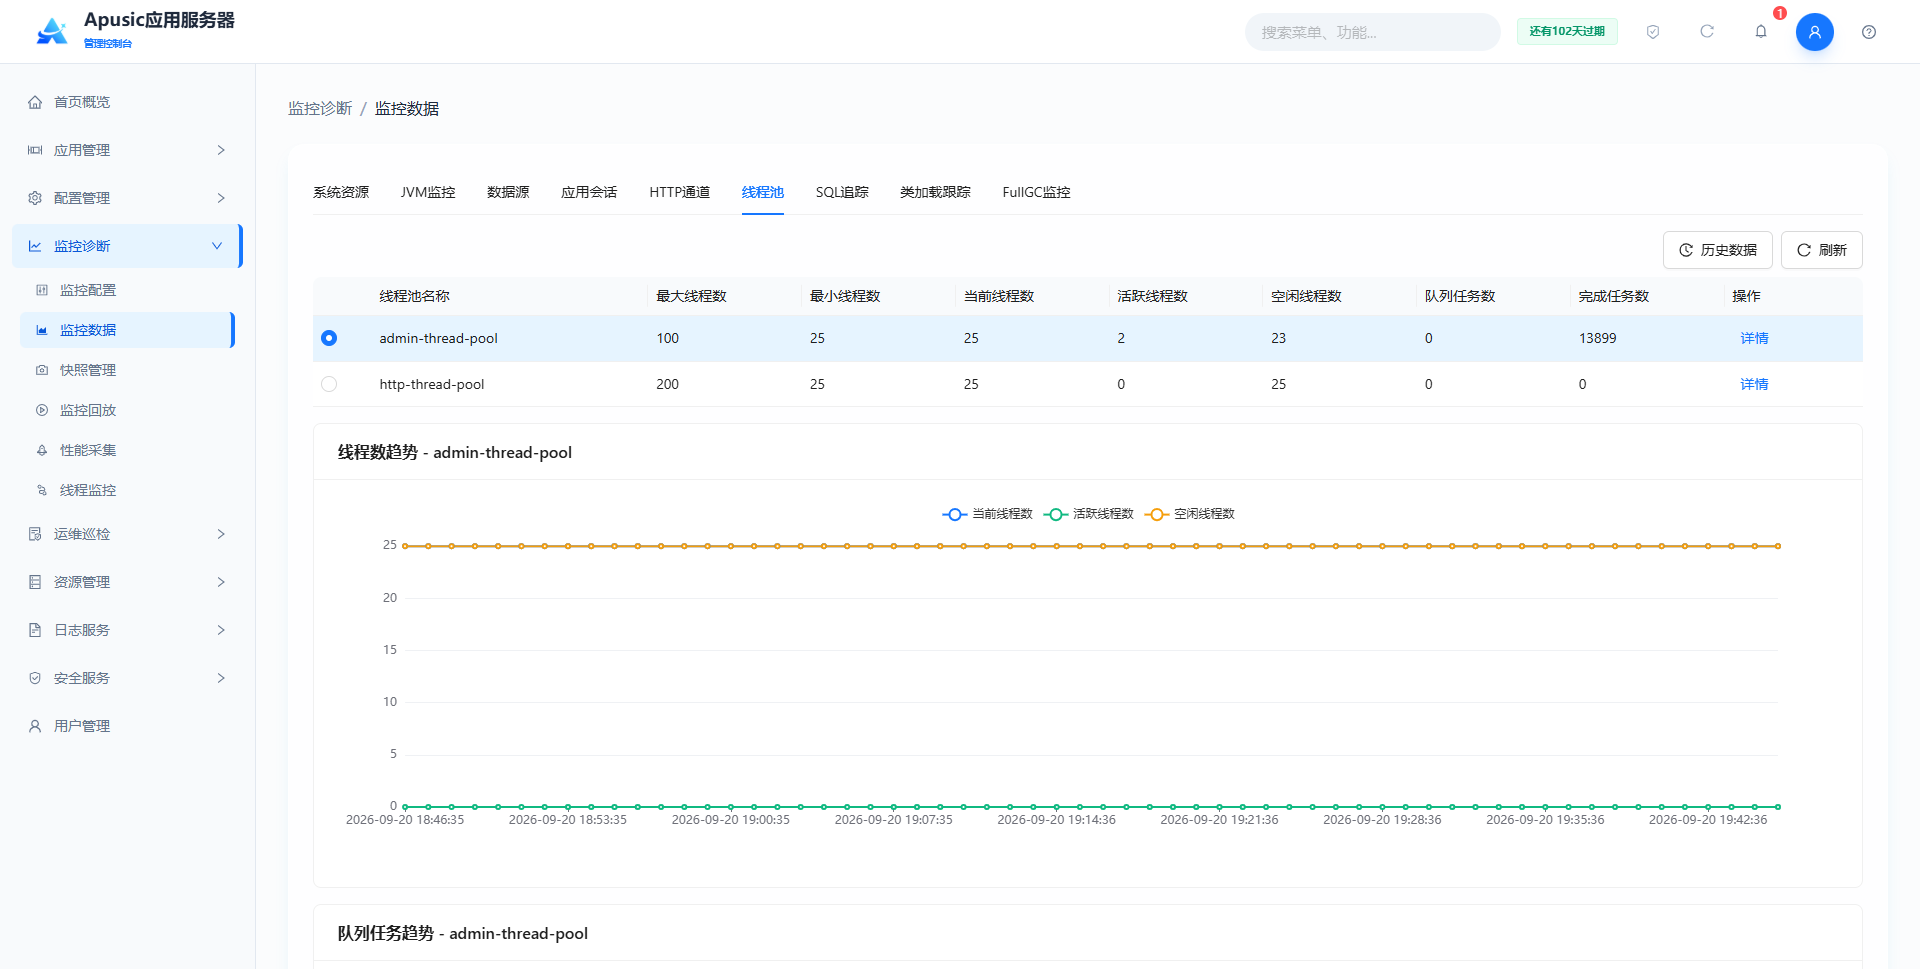
Task: Expand the 配置管理 menu chevron
Action: (221, 198)
